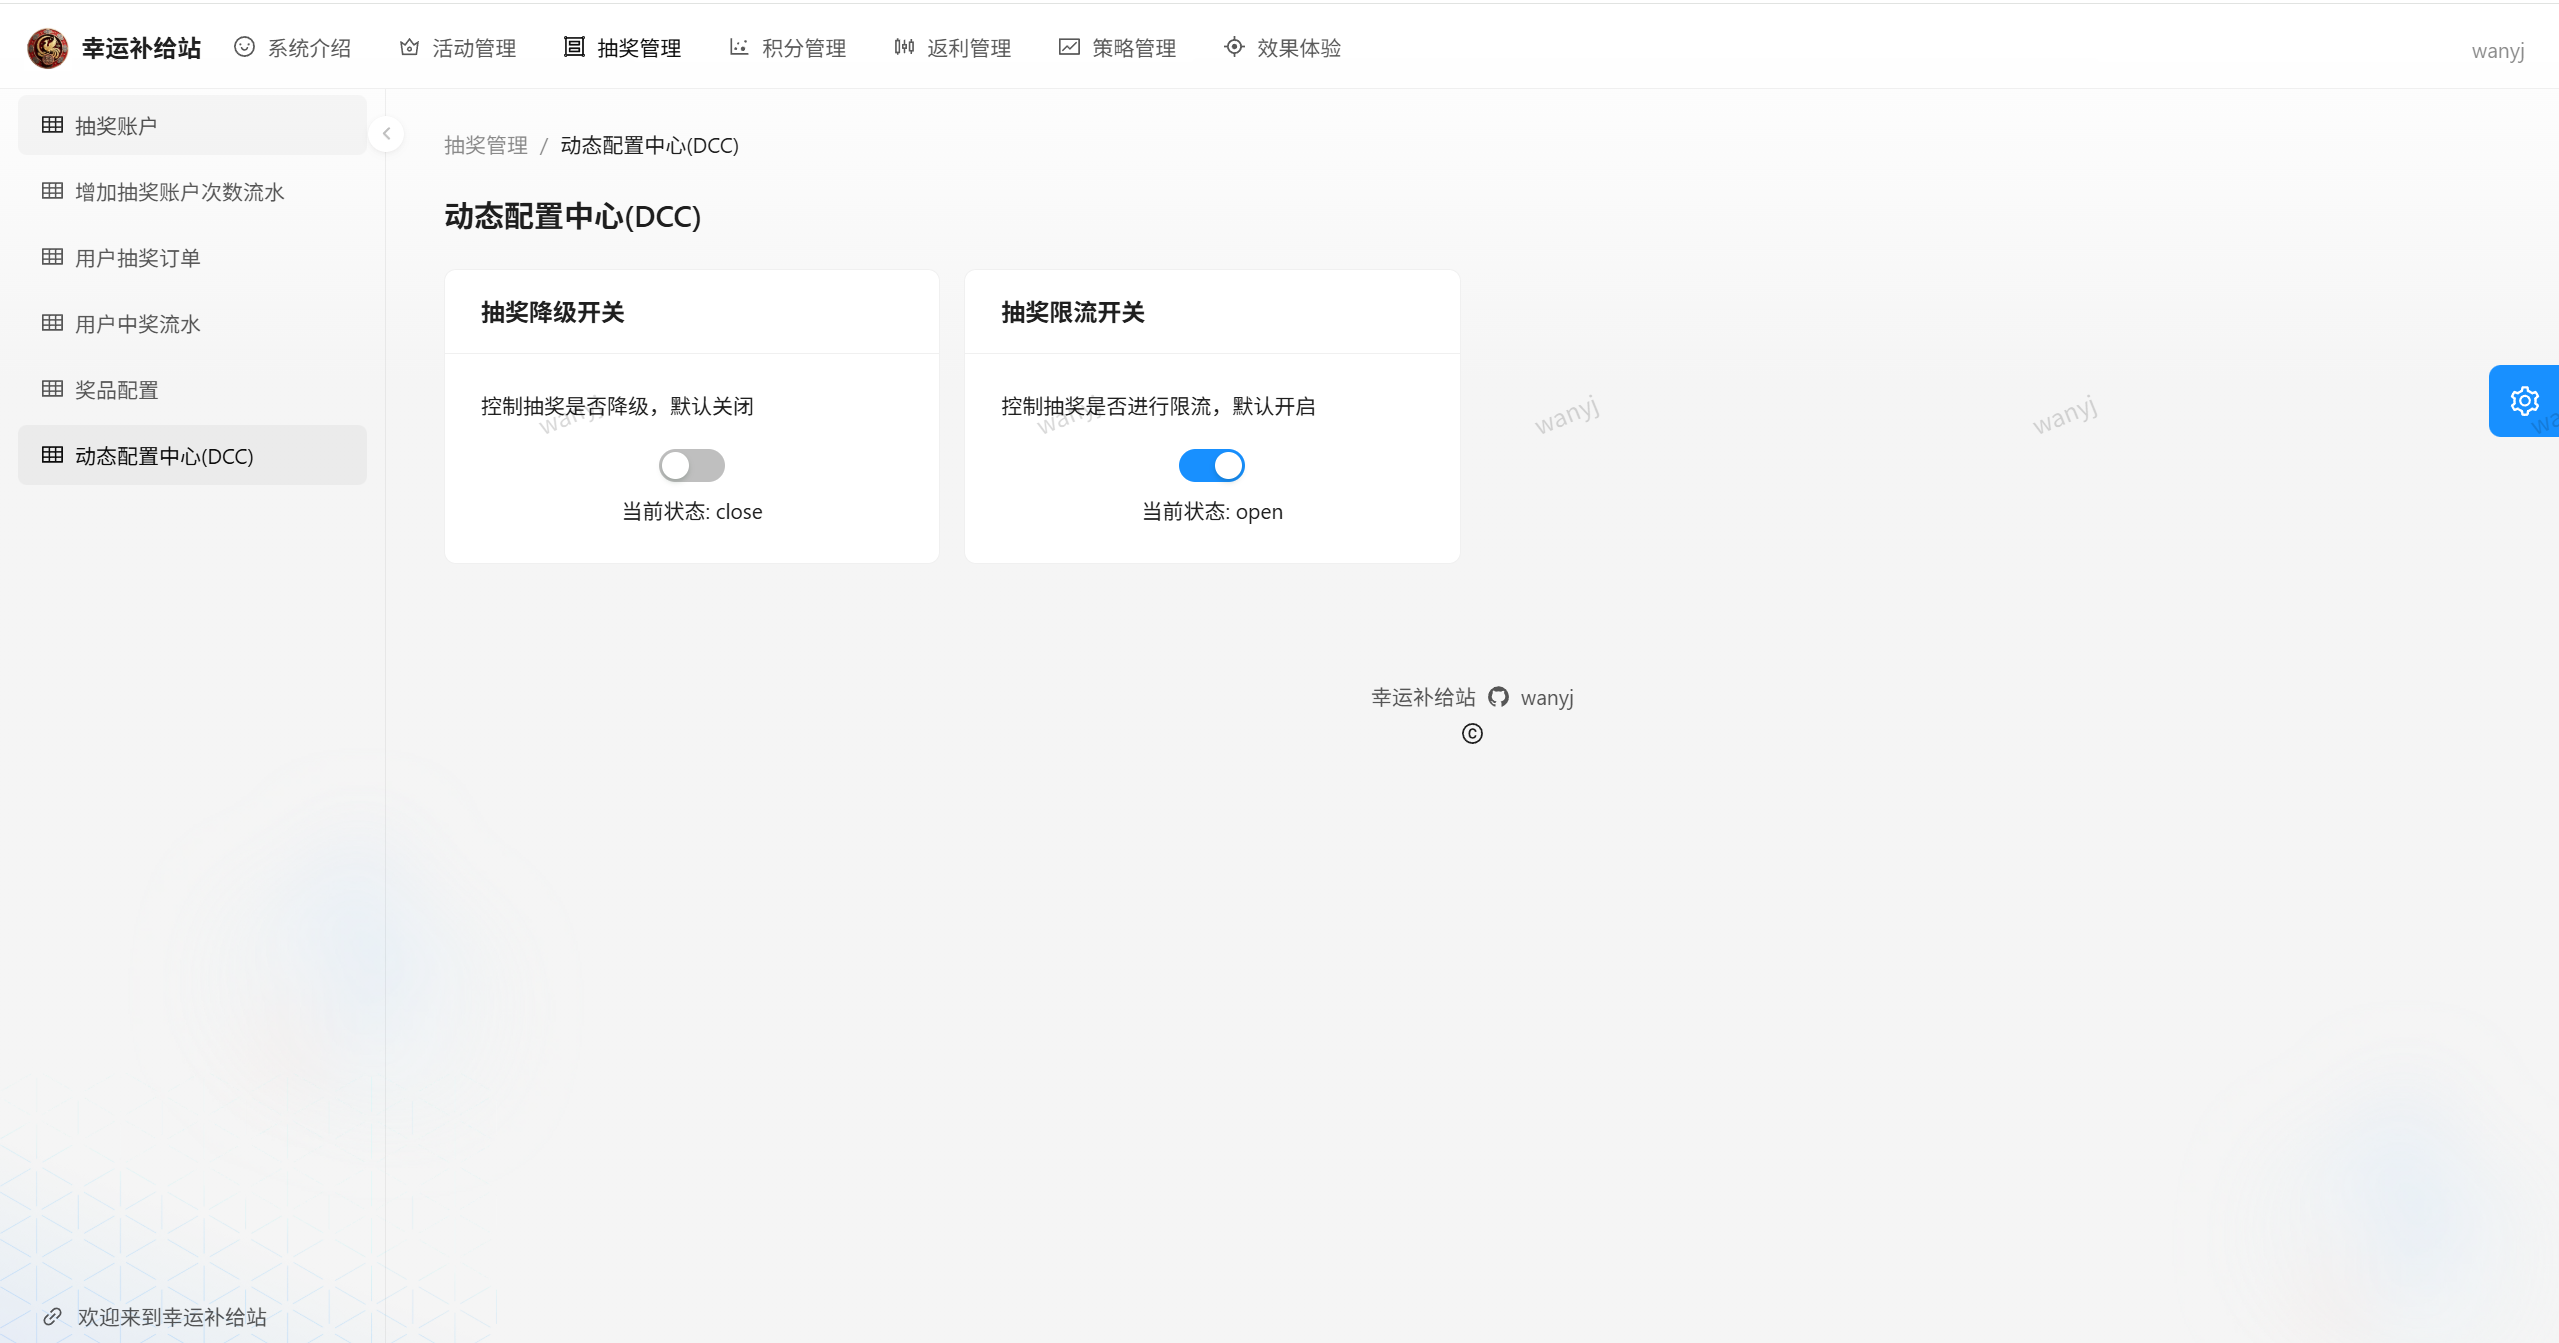
Task: Toggle the 抽奖降级开关 switch on
Action: tap(691, 465)
